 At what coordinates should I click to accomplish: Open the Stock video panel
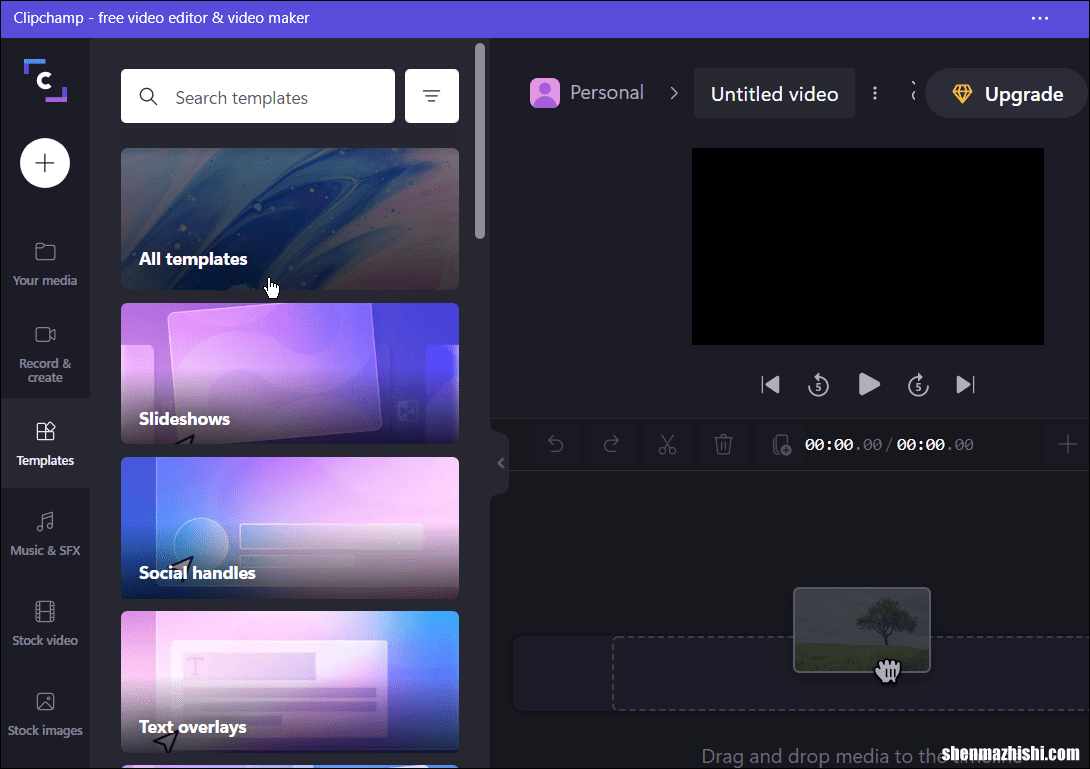(45, 624)
